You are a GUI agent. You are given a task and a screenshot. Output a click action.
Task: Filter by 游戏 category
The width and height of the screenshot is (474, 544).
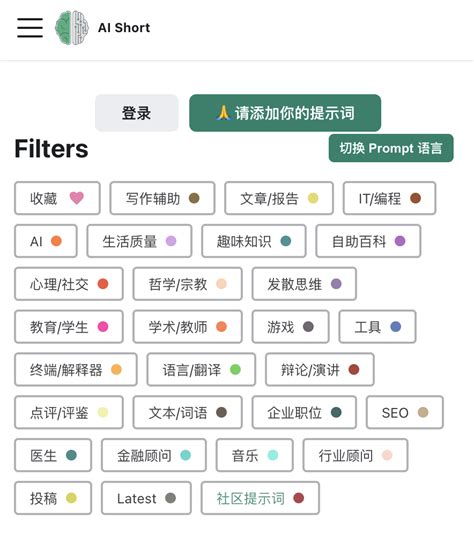pyautogui.click(x=290, y=326)
